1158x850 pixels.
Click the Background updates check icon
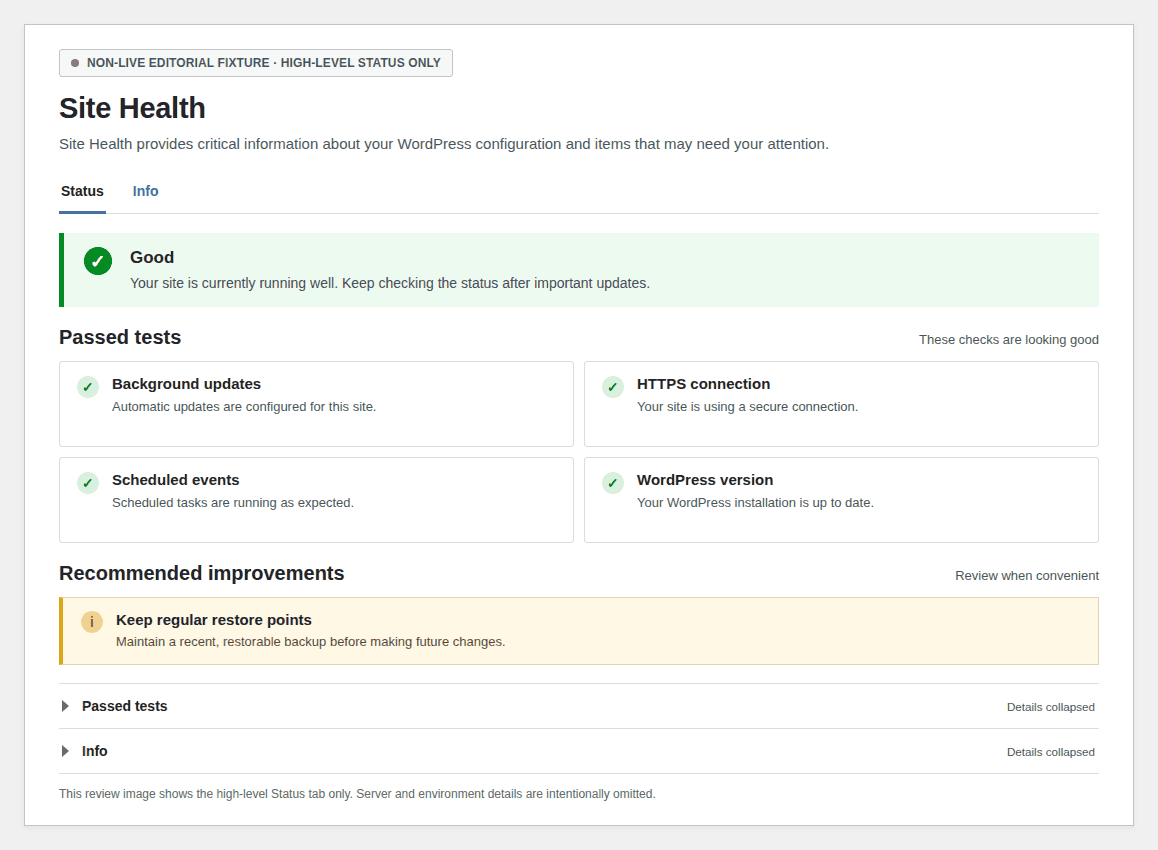click(88, 387)
